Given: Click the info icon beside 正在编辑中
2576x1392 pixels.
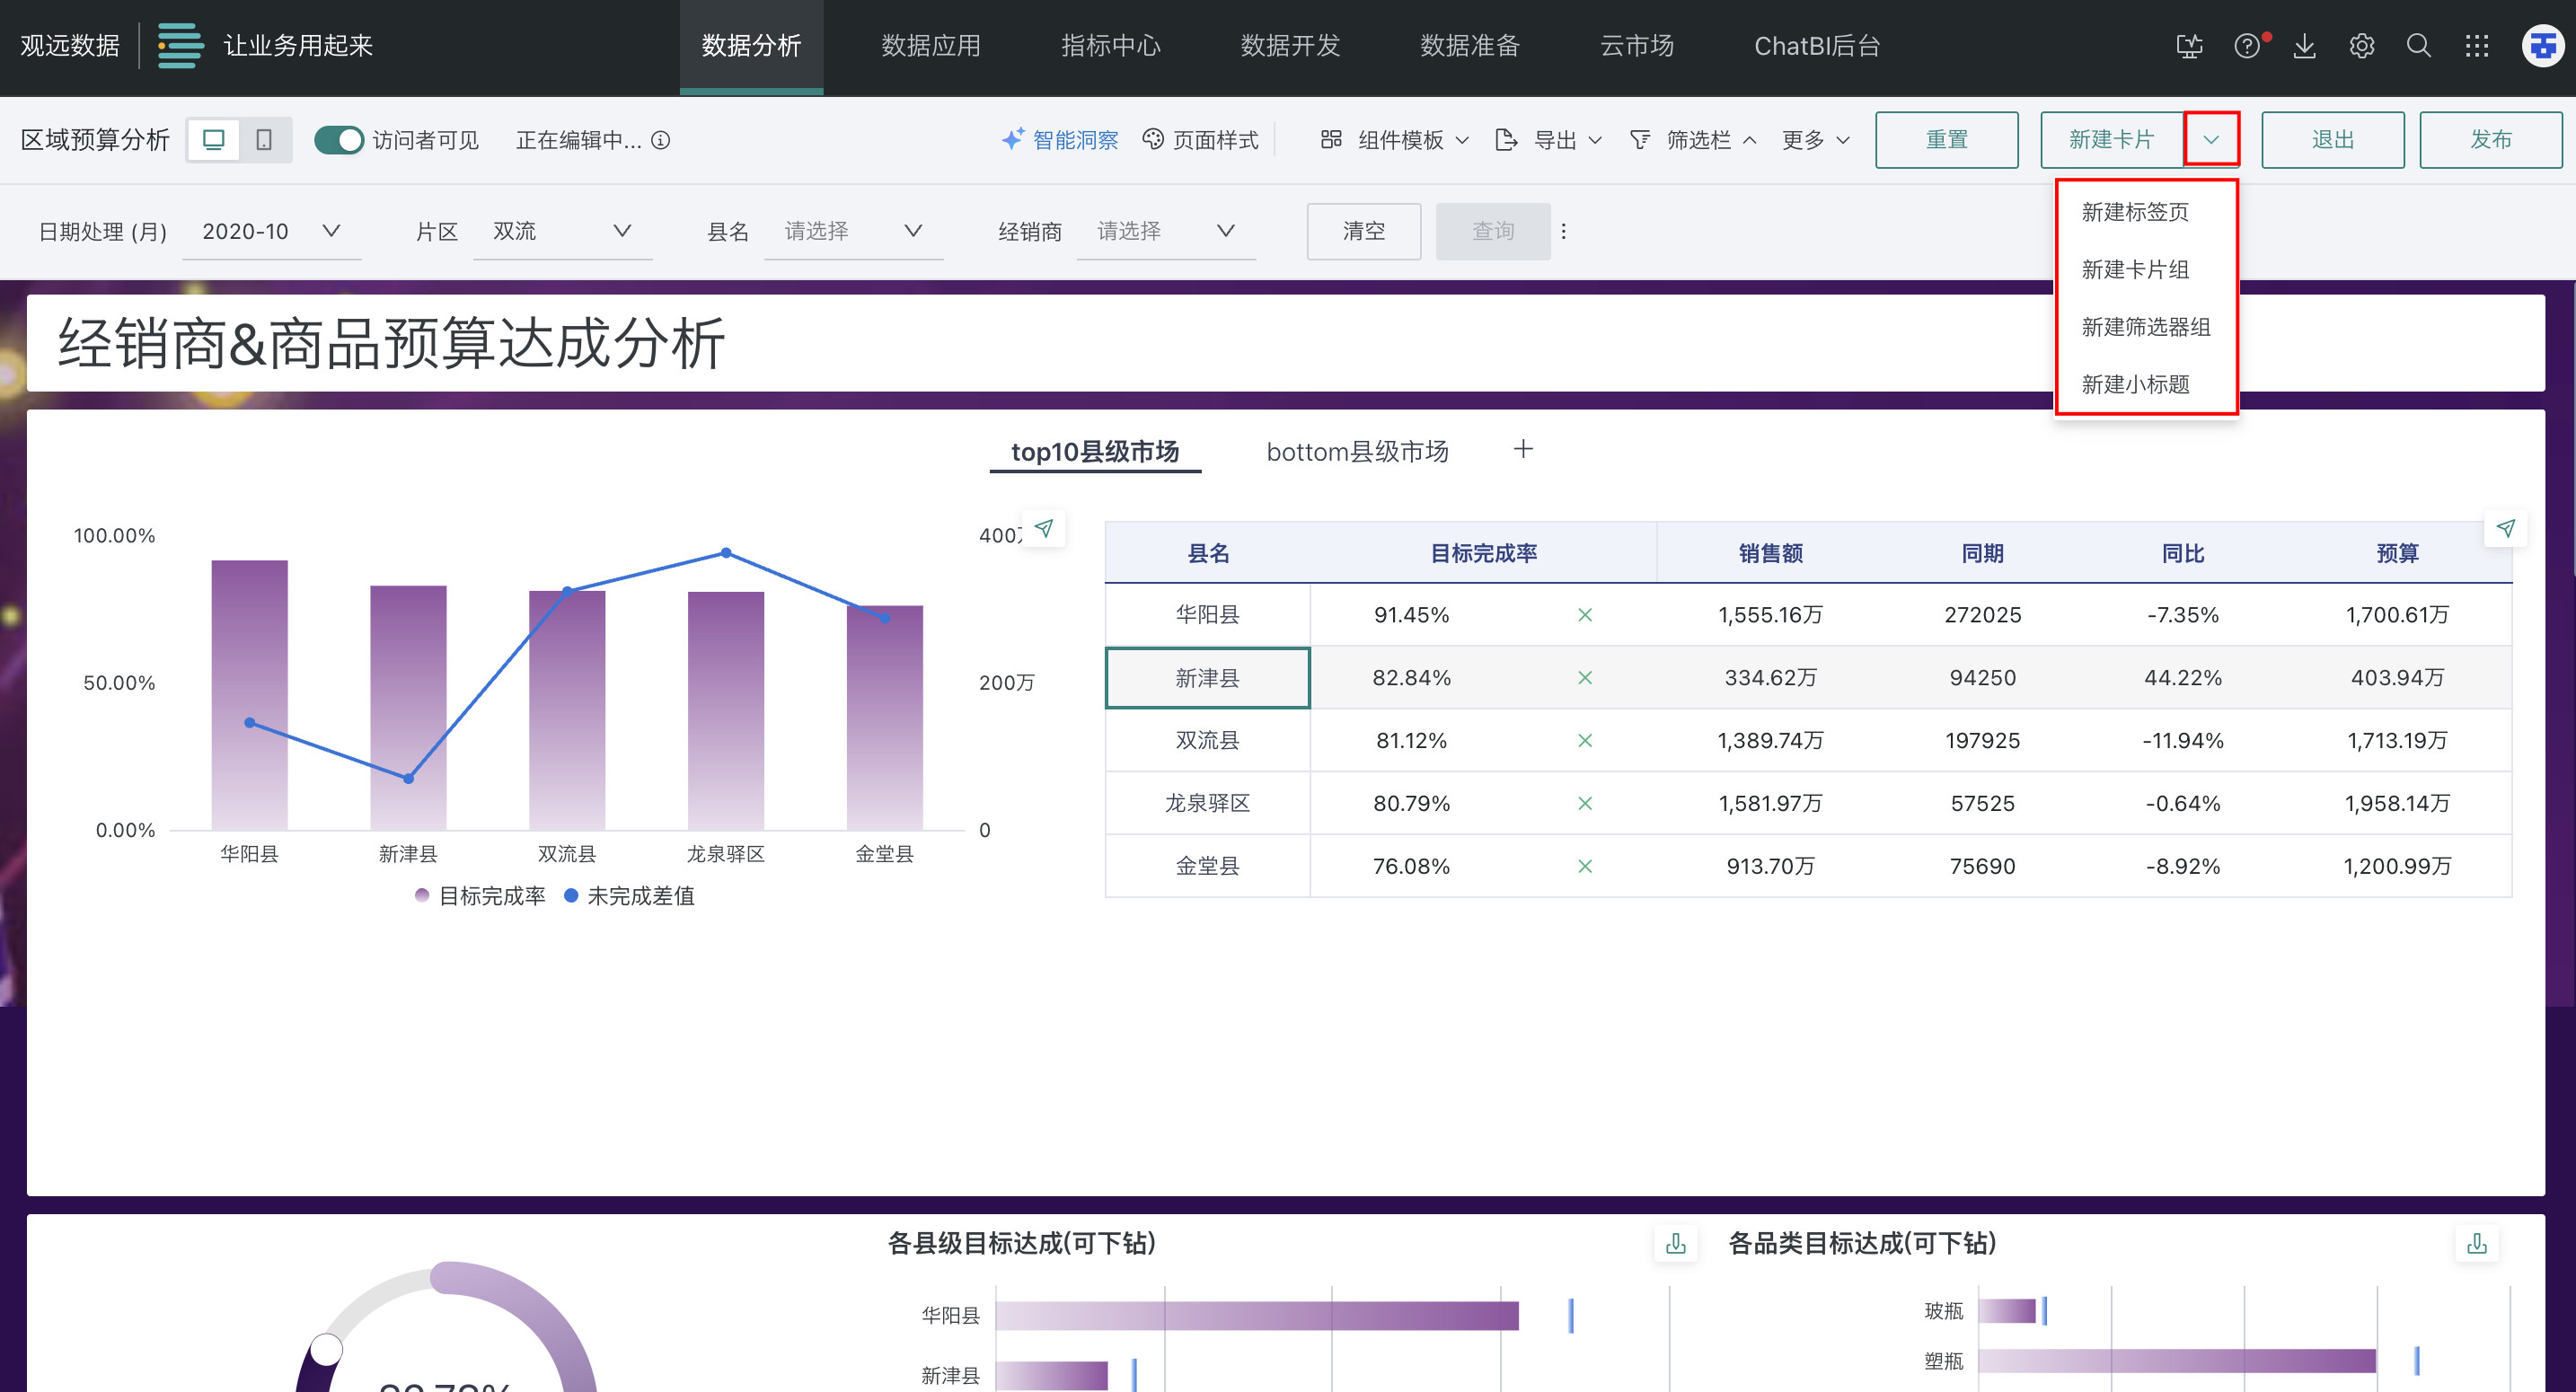Looking at the screenshot, I should (661, 140).
